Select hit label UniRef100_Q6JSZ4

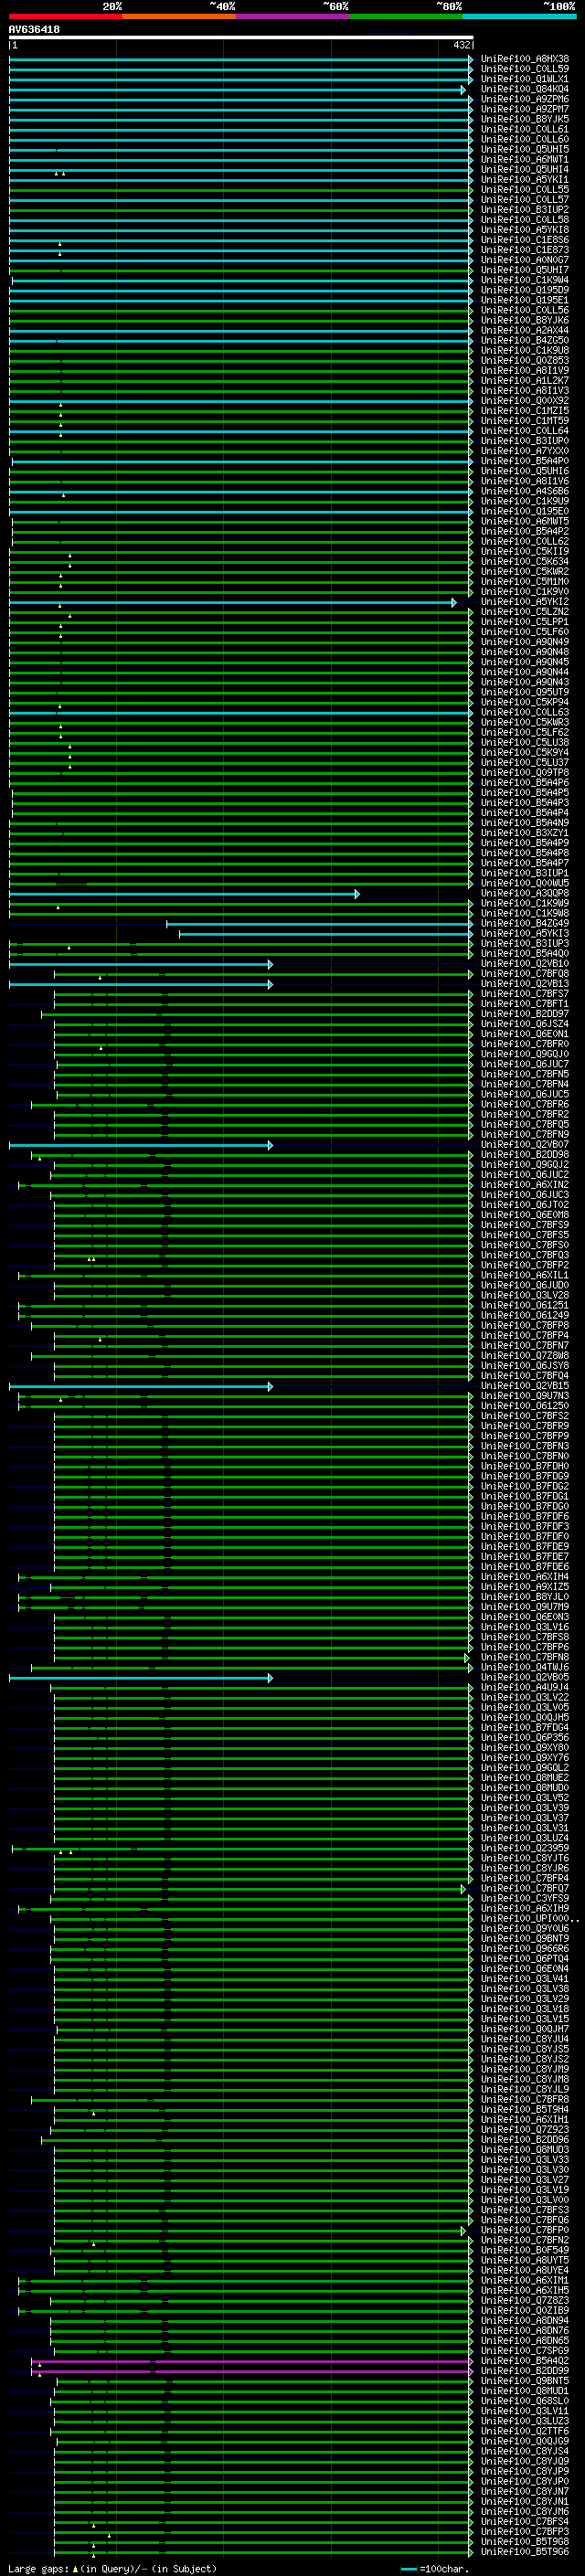tap(524, 1024)
